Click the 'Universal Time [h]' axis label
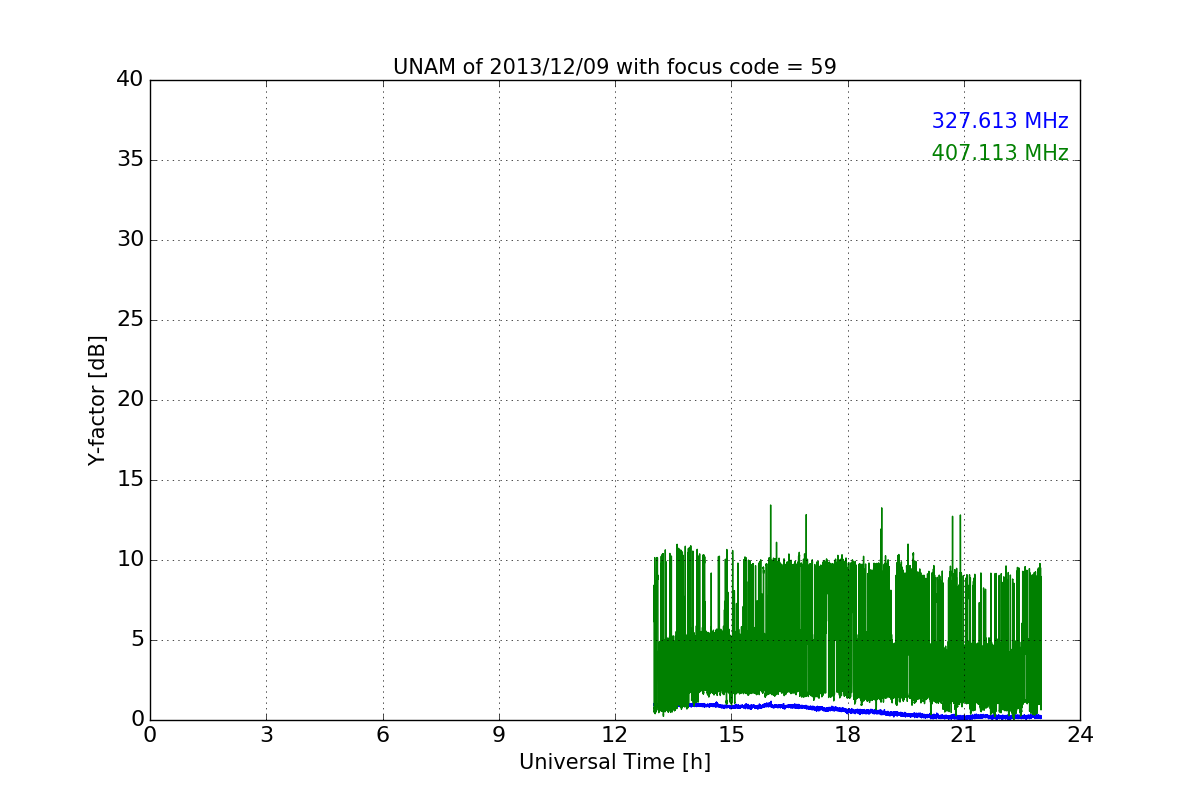 pos(614,762)
